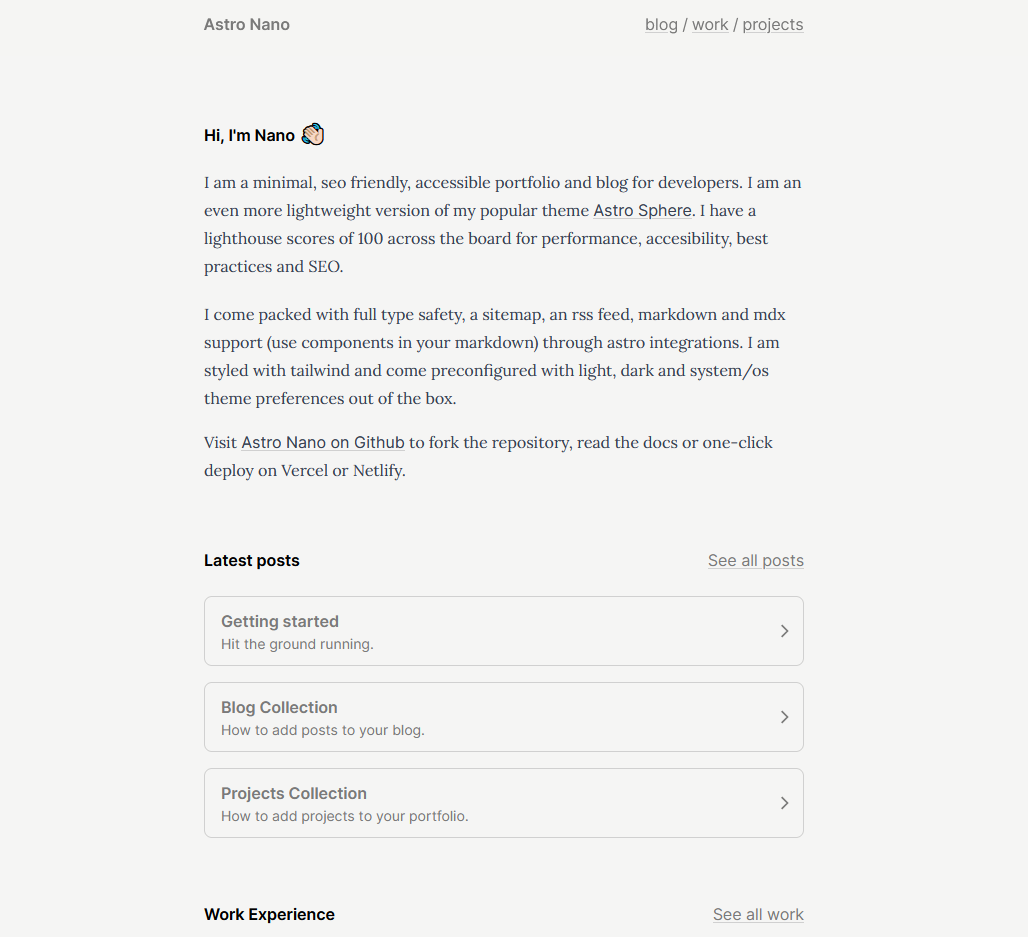Click See all posts
Viewport: 1028px width, 937px height.
(x=755, y=561)
